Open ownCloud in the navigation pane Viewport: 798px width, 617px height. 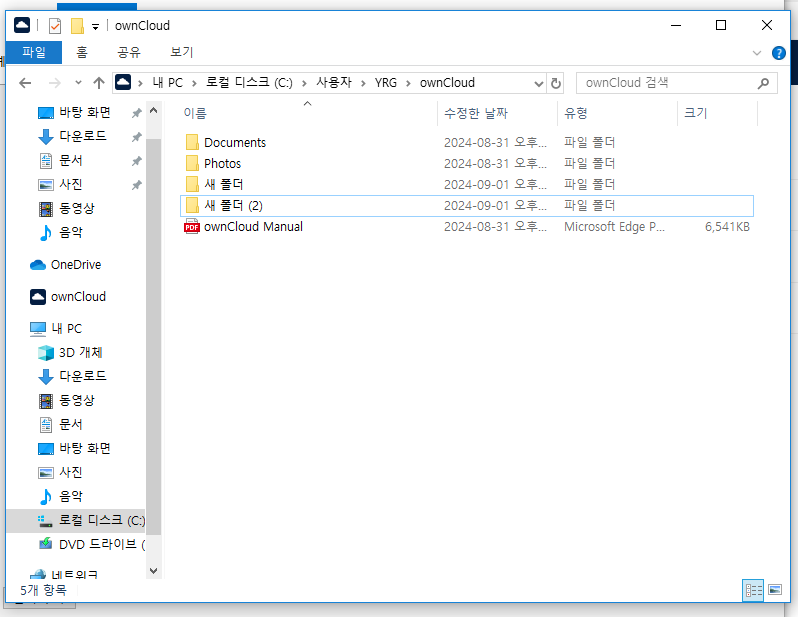(x=78, y=296)
